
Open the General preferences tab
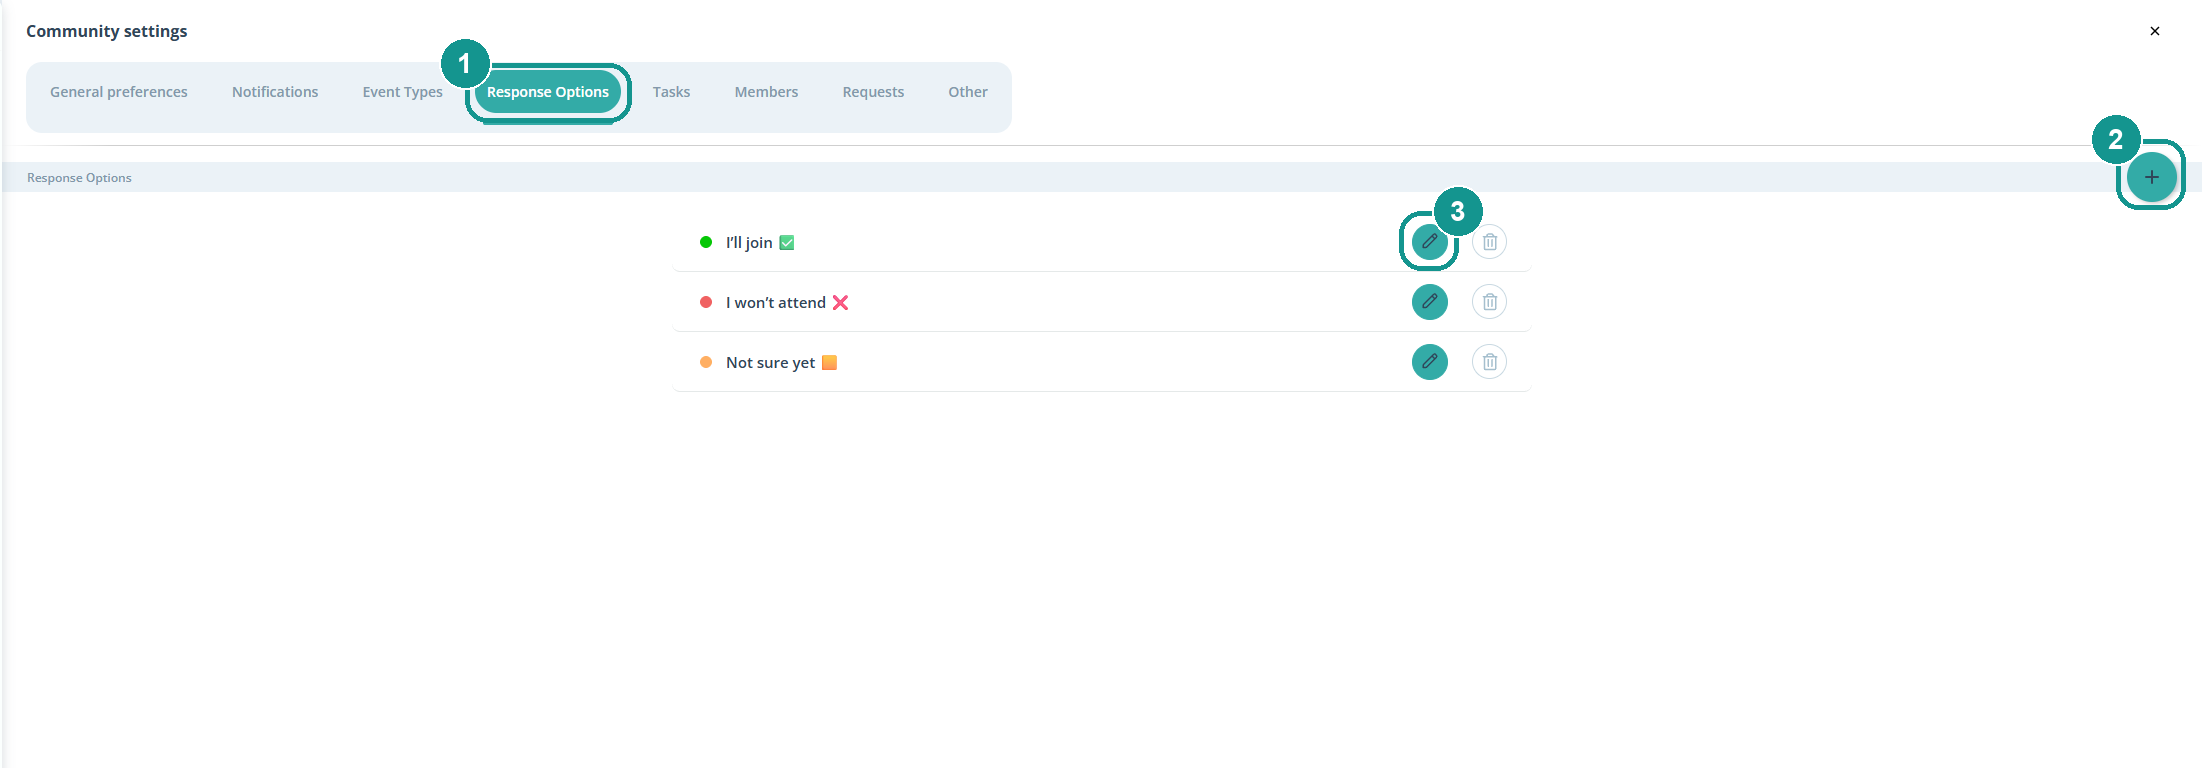119,92
